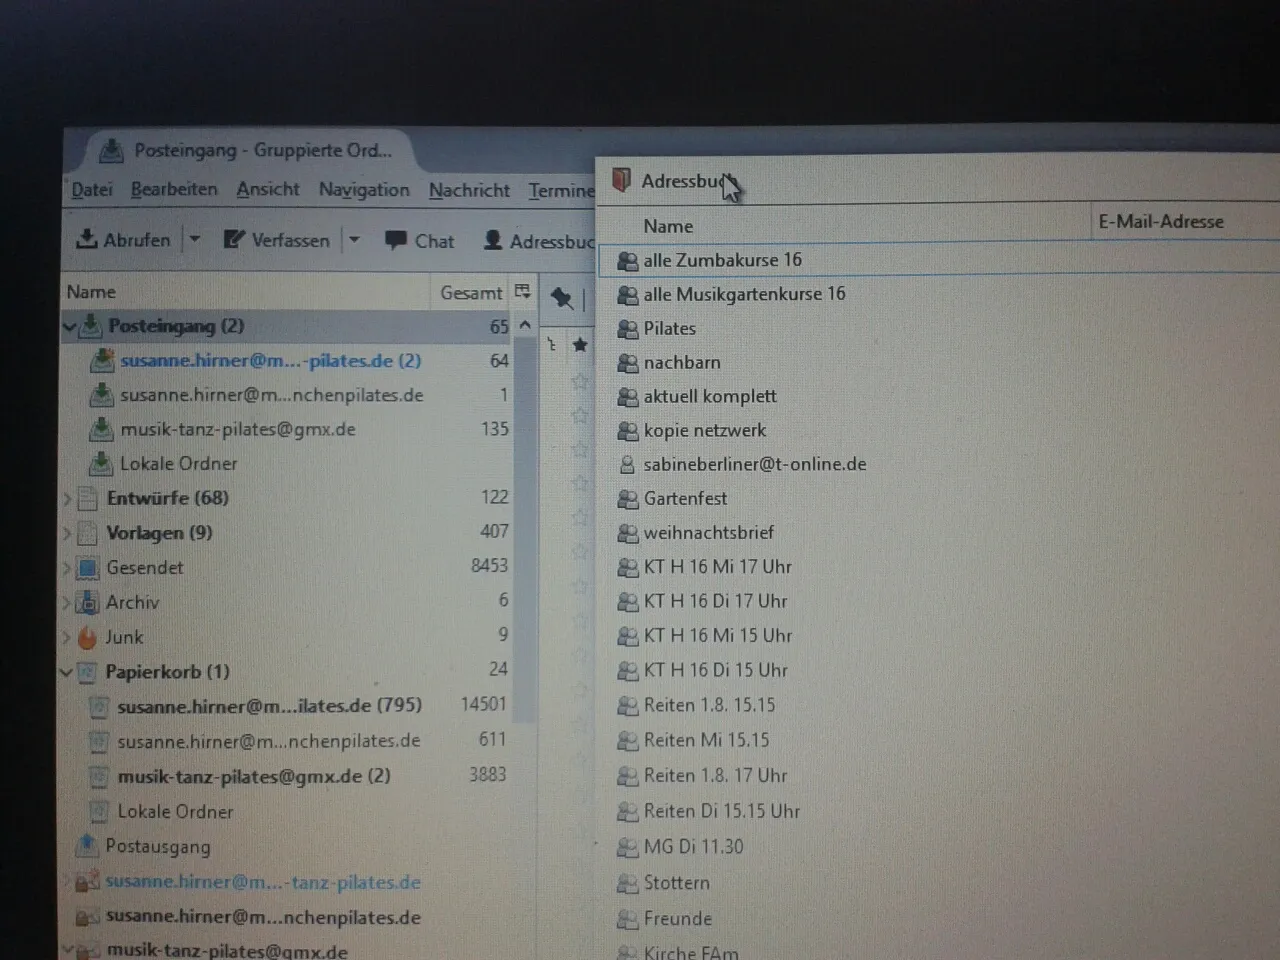
Task: Sort address book by E-Mail-Adresse column
Action: tap(1161, 222)
